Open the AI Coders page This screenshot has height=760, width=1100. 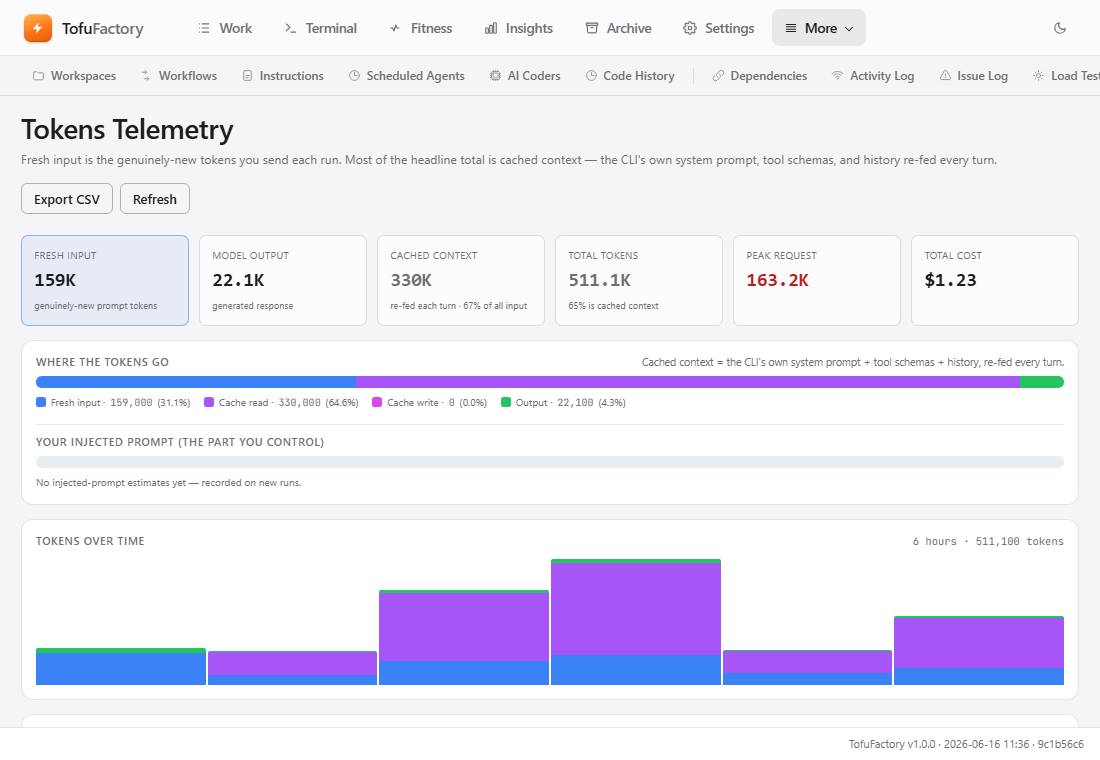point(525,76)
